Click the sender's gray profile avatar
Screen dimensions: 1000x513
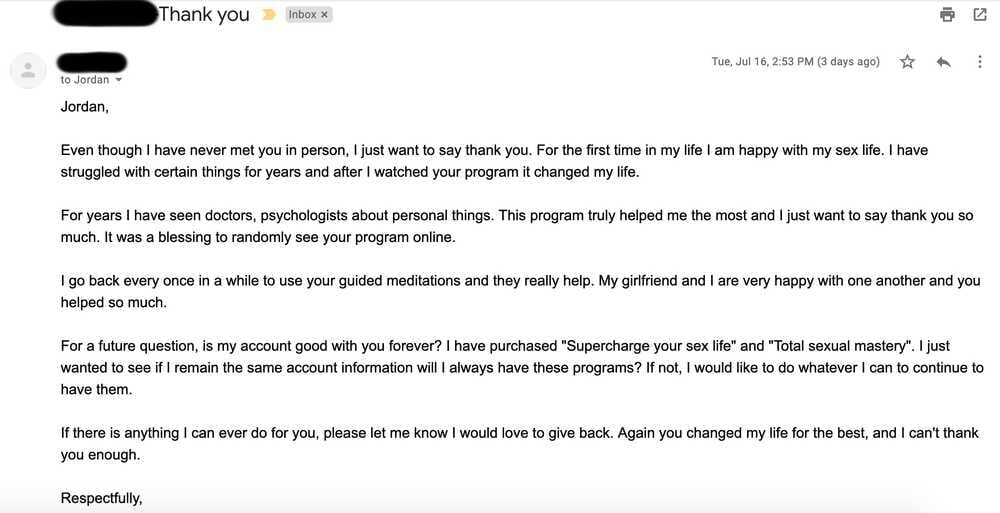click(x=28, y=69)
